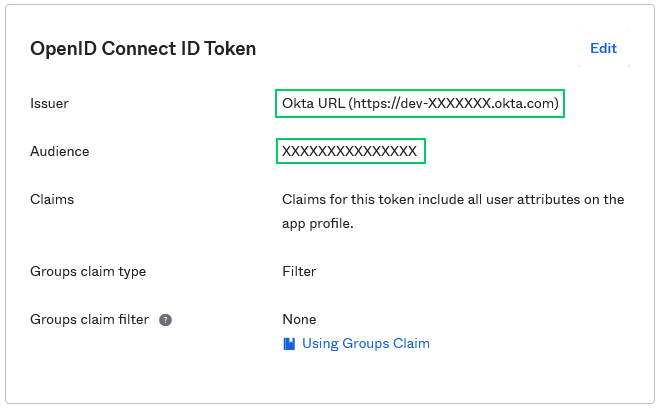This screenshot has width=664, height=411.
Task: Click the Filter value for Groups claim type
Action: pyautogui.click(x=299, y=271)
